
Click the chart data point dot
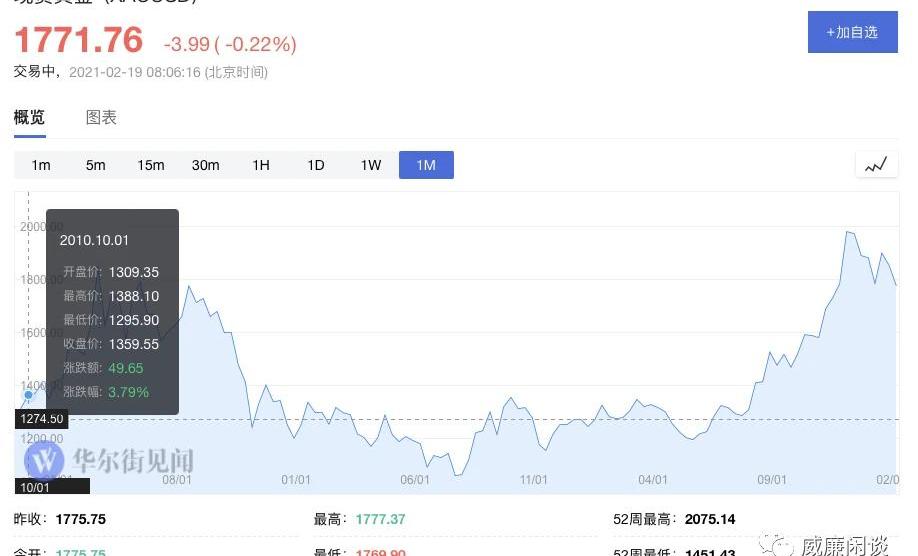(28, 395)
